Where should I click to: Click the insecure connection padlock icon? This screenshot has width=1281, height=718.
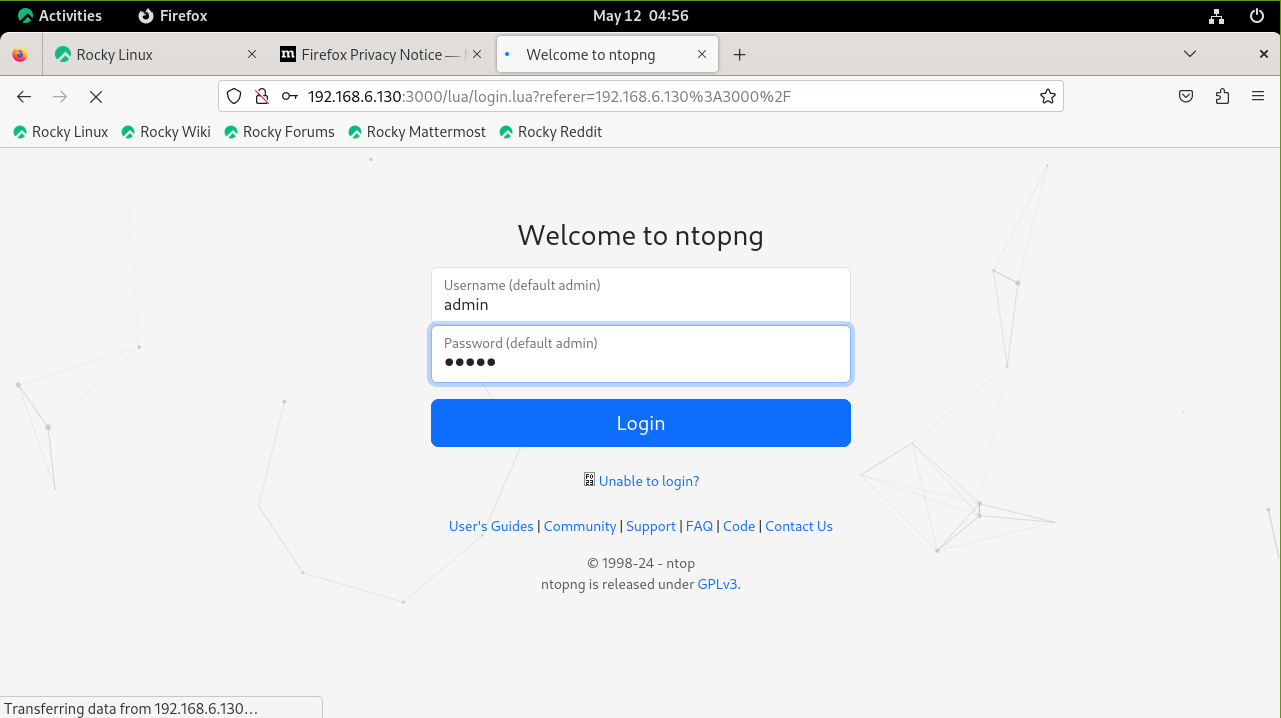[262, 96]
